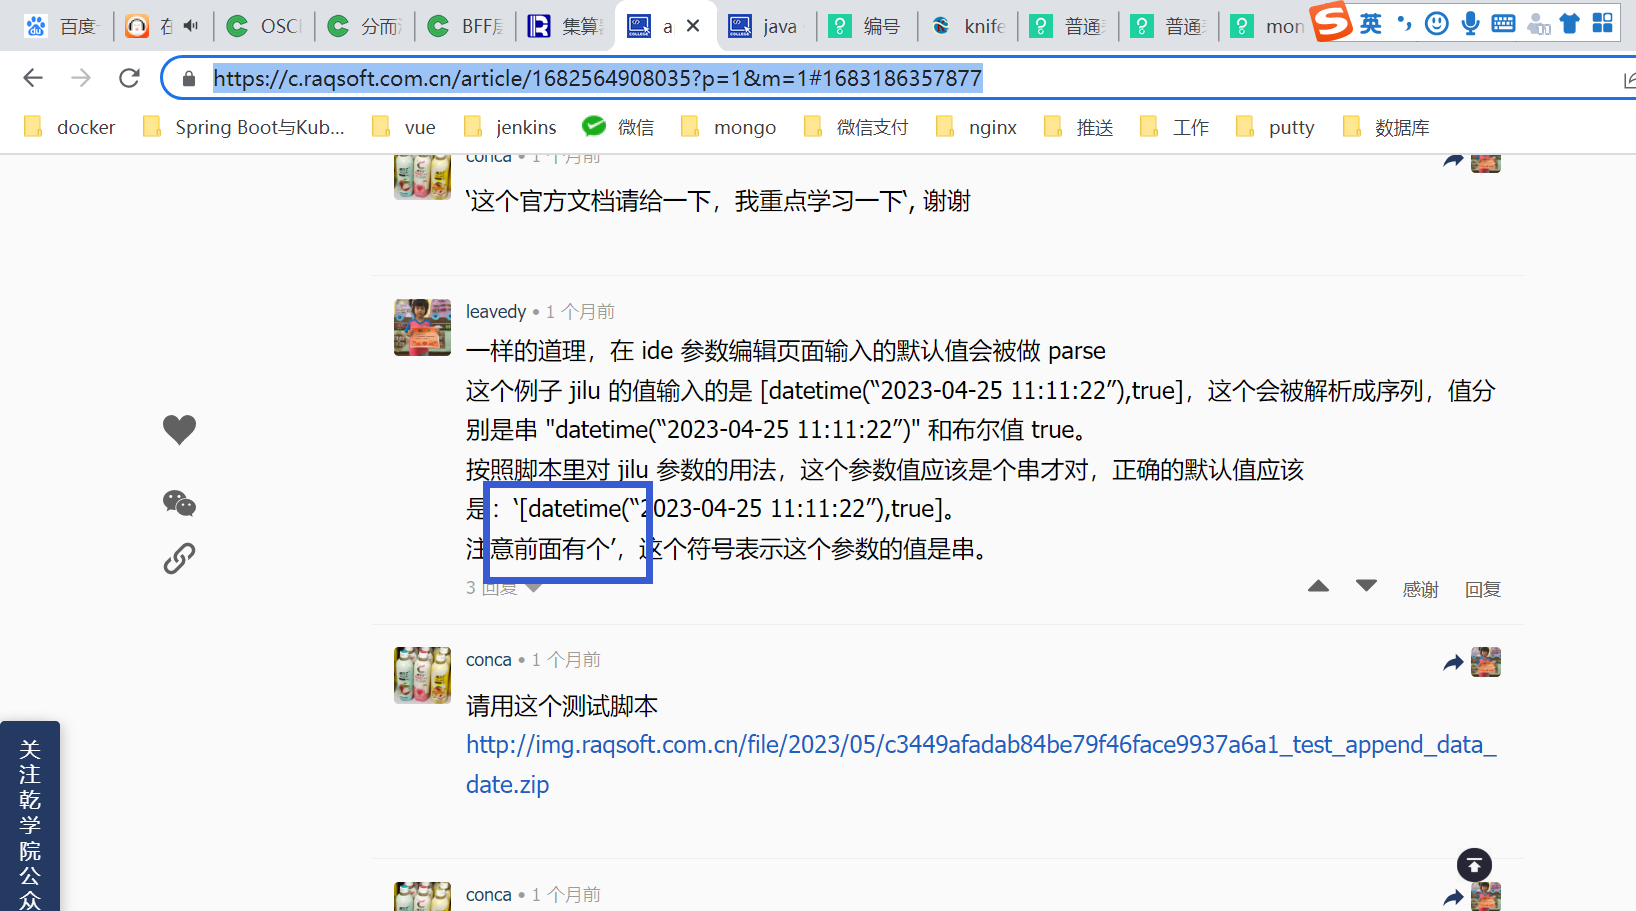Mute the audio-playing tab via speaker icon
The height and width of the screenshot is (911, 1636).
click(x=191, y=26)
